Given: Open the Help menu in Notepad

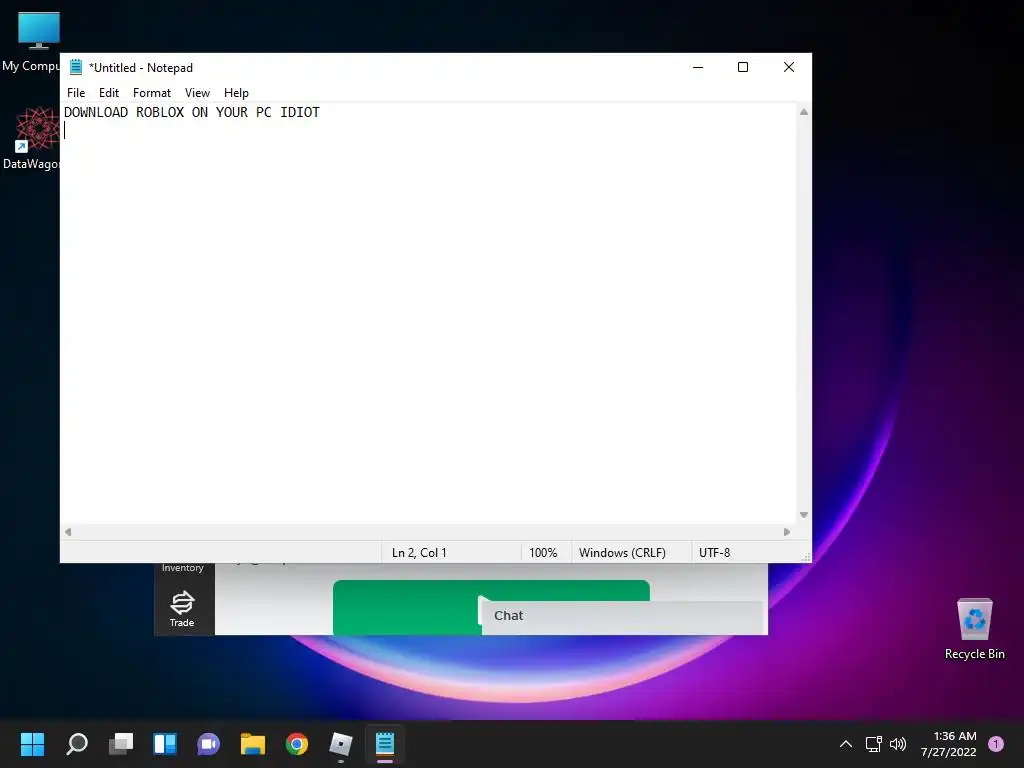Looking at the screenshot, I should click(x=236, y=93).
